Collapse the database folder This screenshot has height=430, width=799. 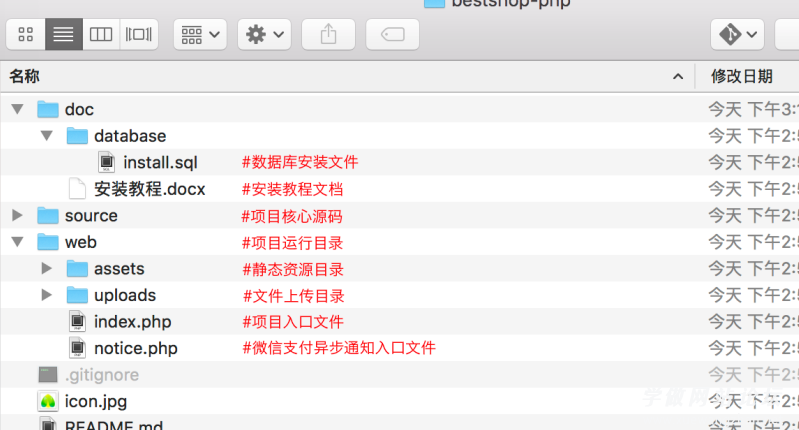pos(47,136)
